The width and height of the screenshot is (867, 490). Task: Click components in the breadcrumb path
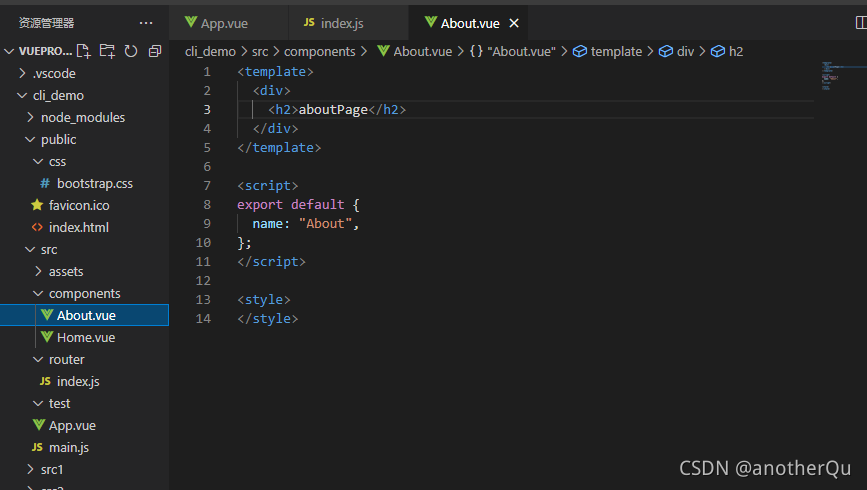pyautogui.click(x=320, y=51)
